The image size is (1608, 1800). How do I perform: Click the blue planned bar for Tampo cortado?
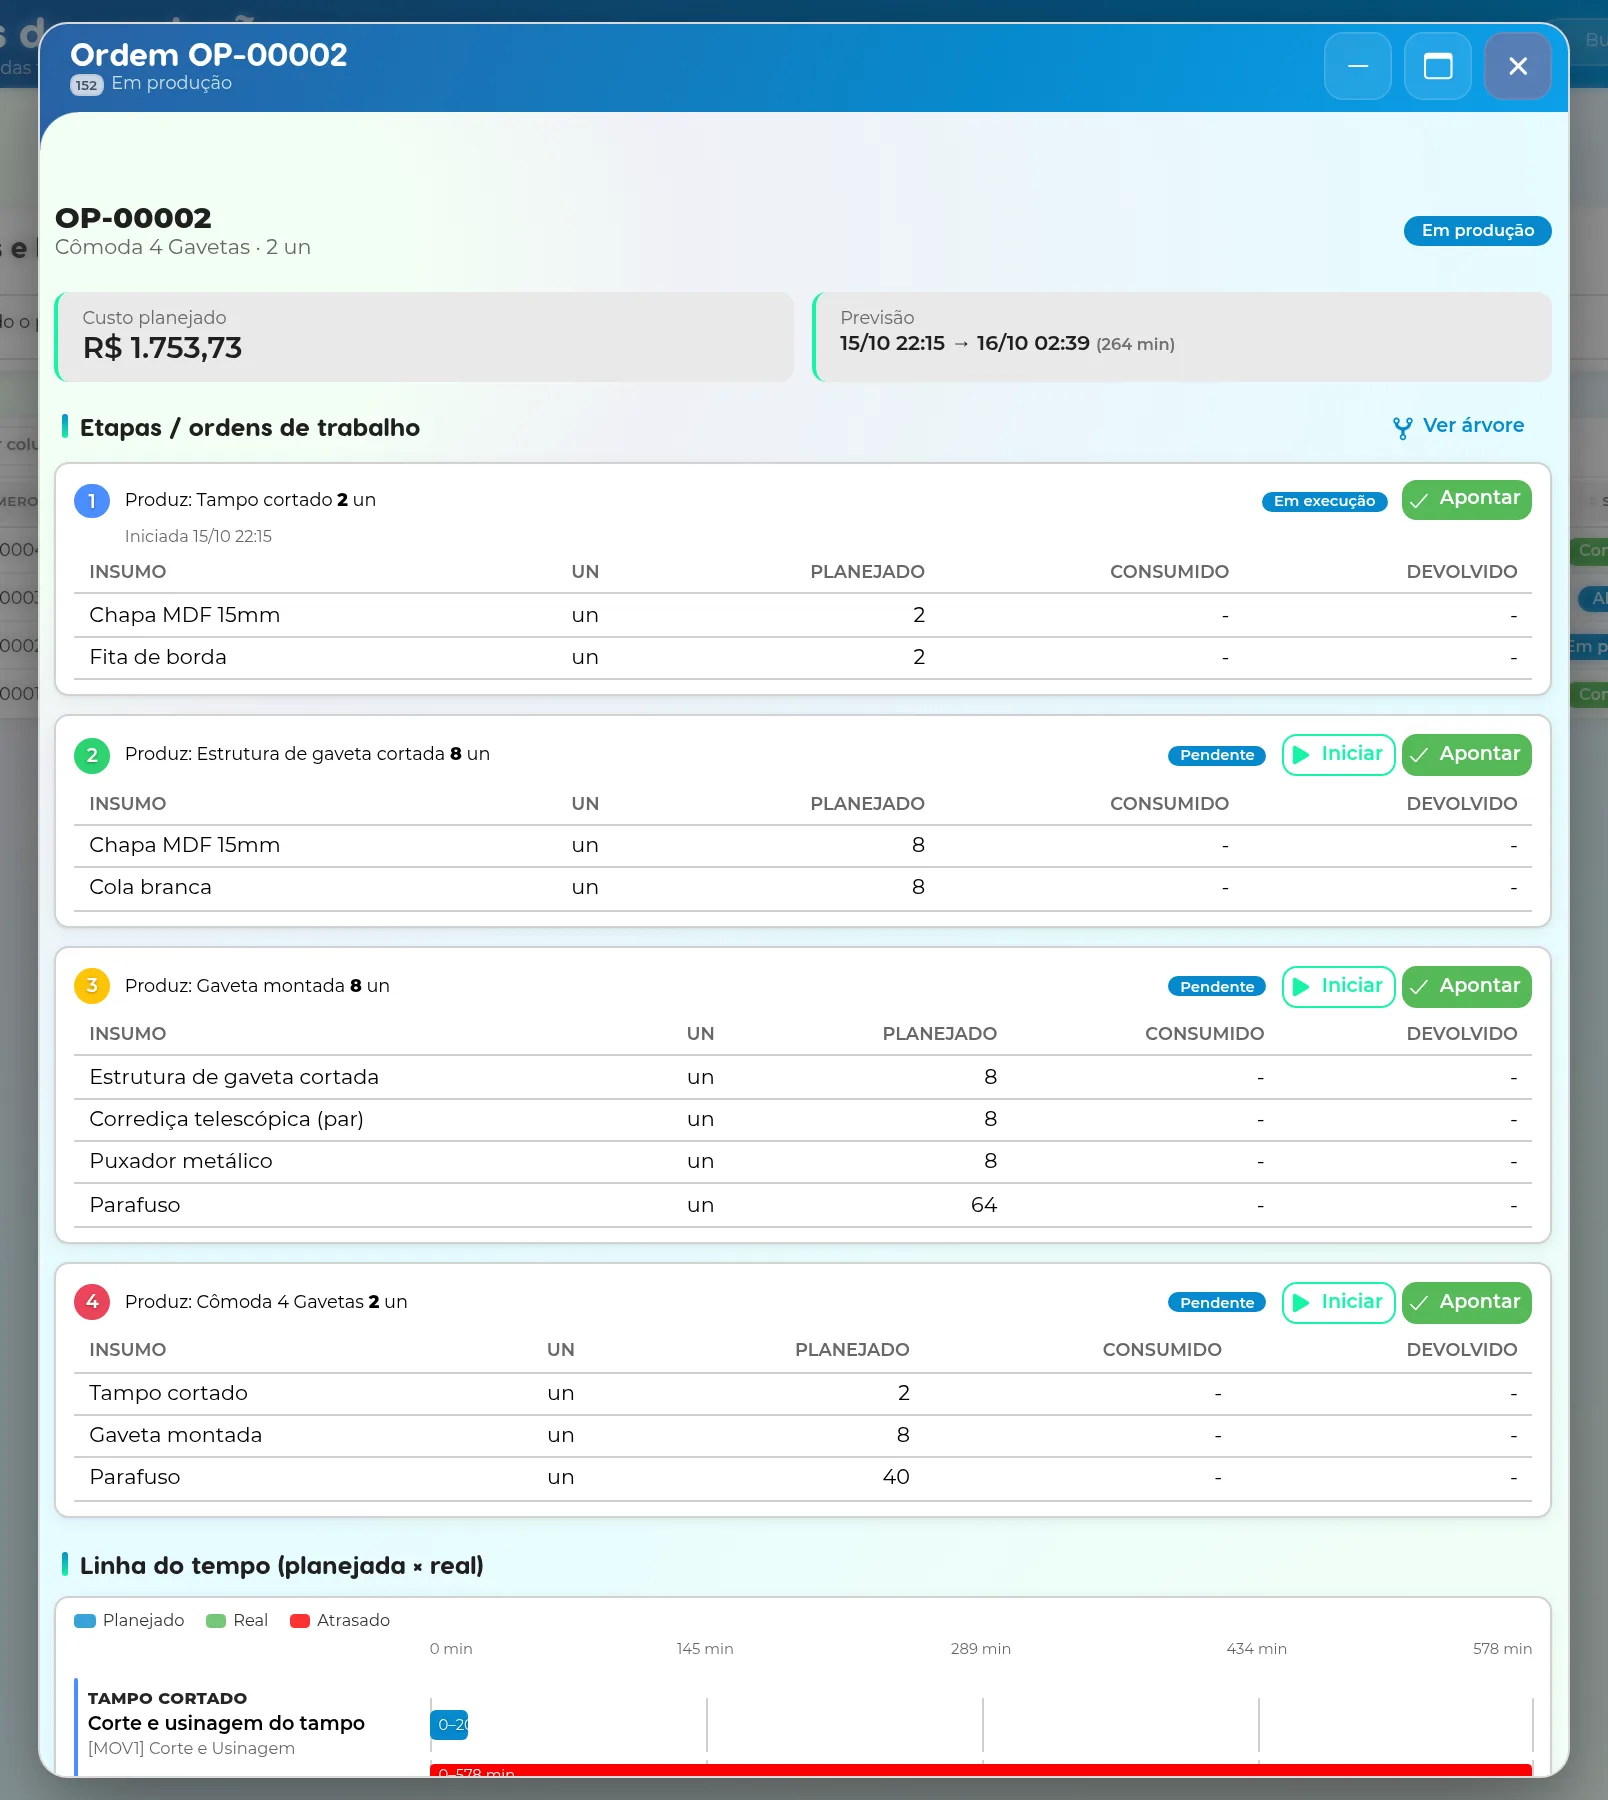coord(449,1725)
